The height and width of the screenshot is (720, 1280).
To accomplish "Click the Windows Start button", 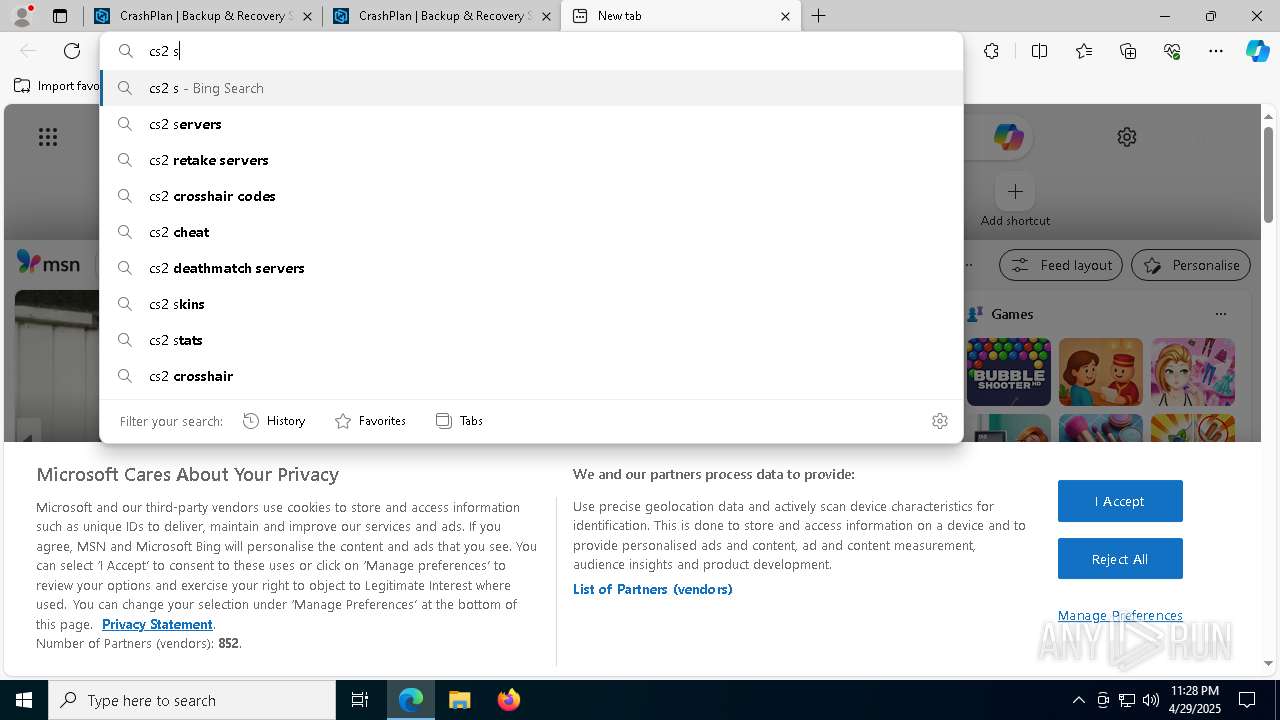I will (x=24, y=700).
